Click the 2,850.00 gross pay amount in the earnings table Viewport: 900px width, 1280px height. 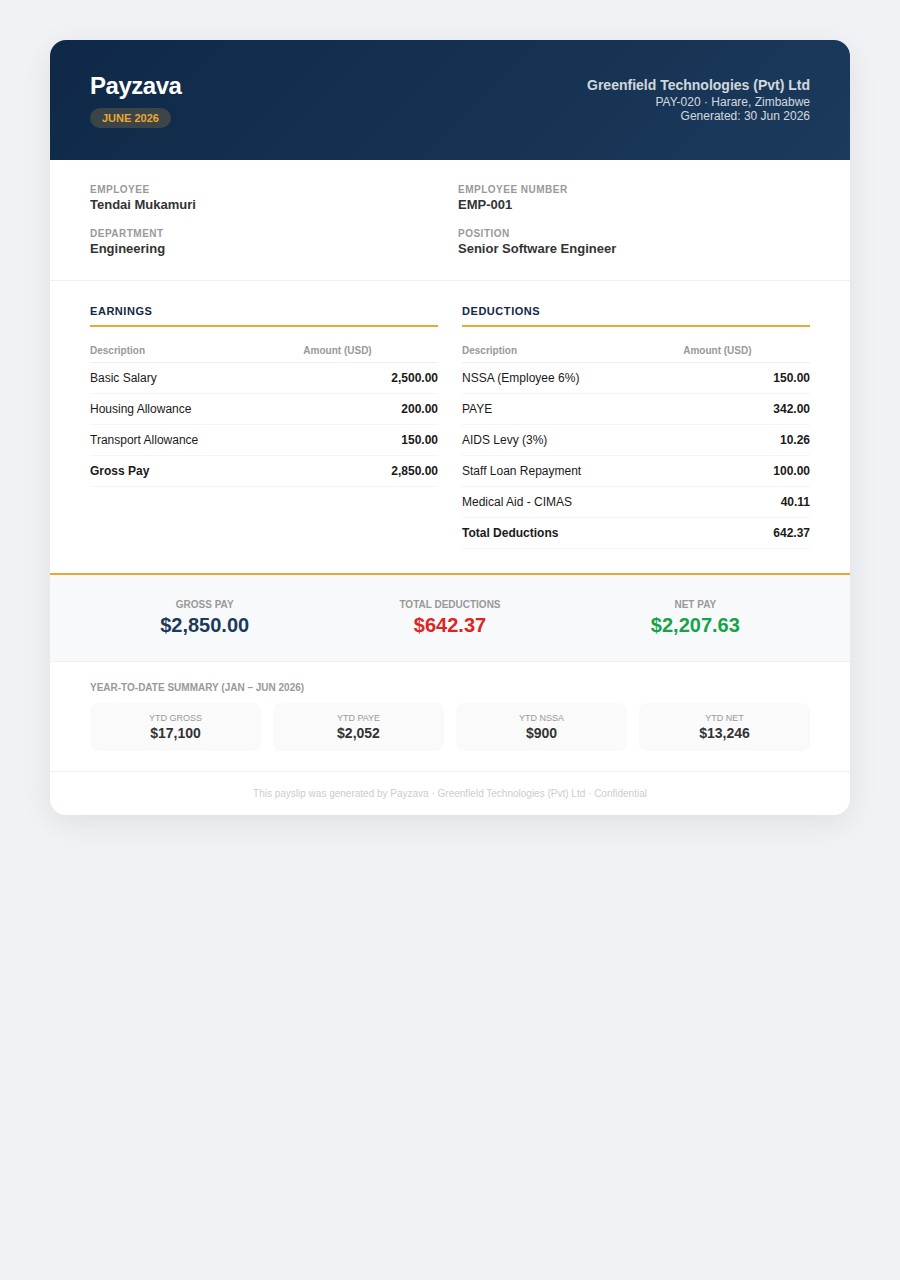click(414, 471)
